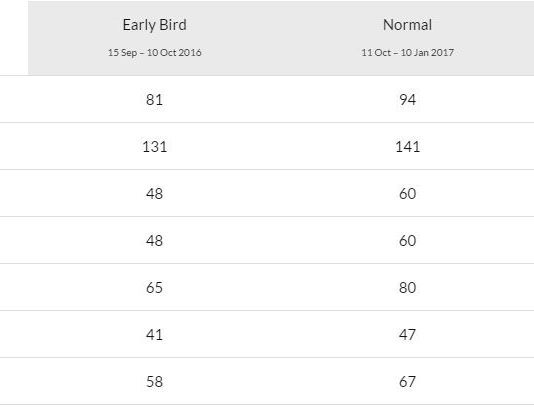Image resolution: width=534 pixels, height=407 pixels.
Task: Select the Normal value 47
Action: pyautogui.click(x=407, y=335)
